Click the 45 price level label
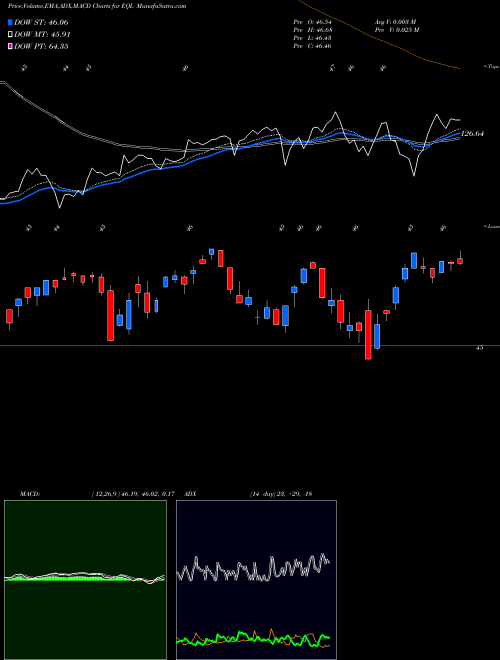The image size is (500, 660). tap(479, 348)
